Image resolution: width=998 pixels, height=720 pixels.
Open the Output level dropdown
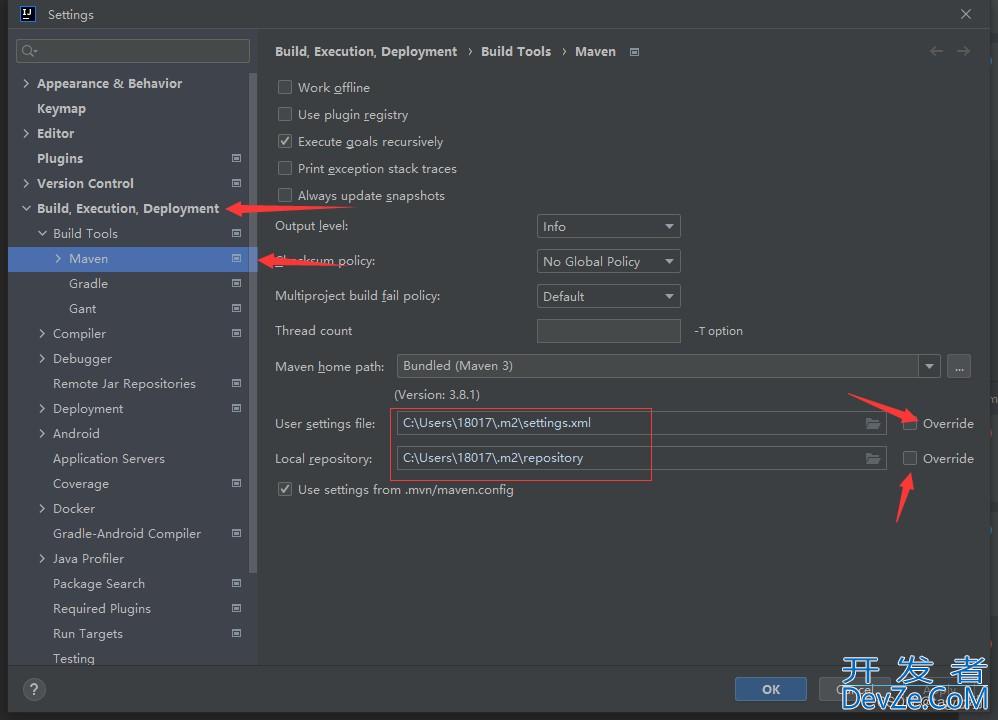pyautogui.click(x=608, y=226)
